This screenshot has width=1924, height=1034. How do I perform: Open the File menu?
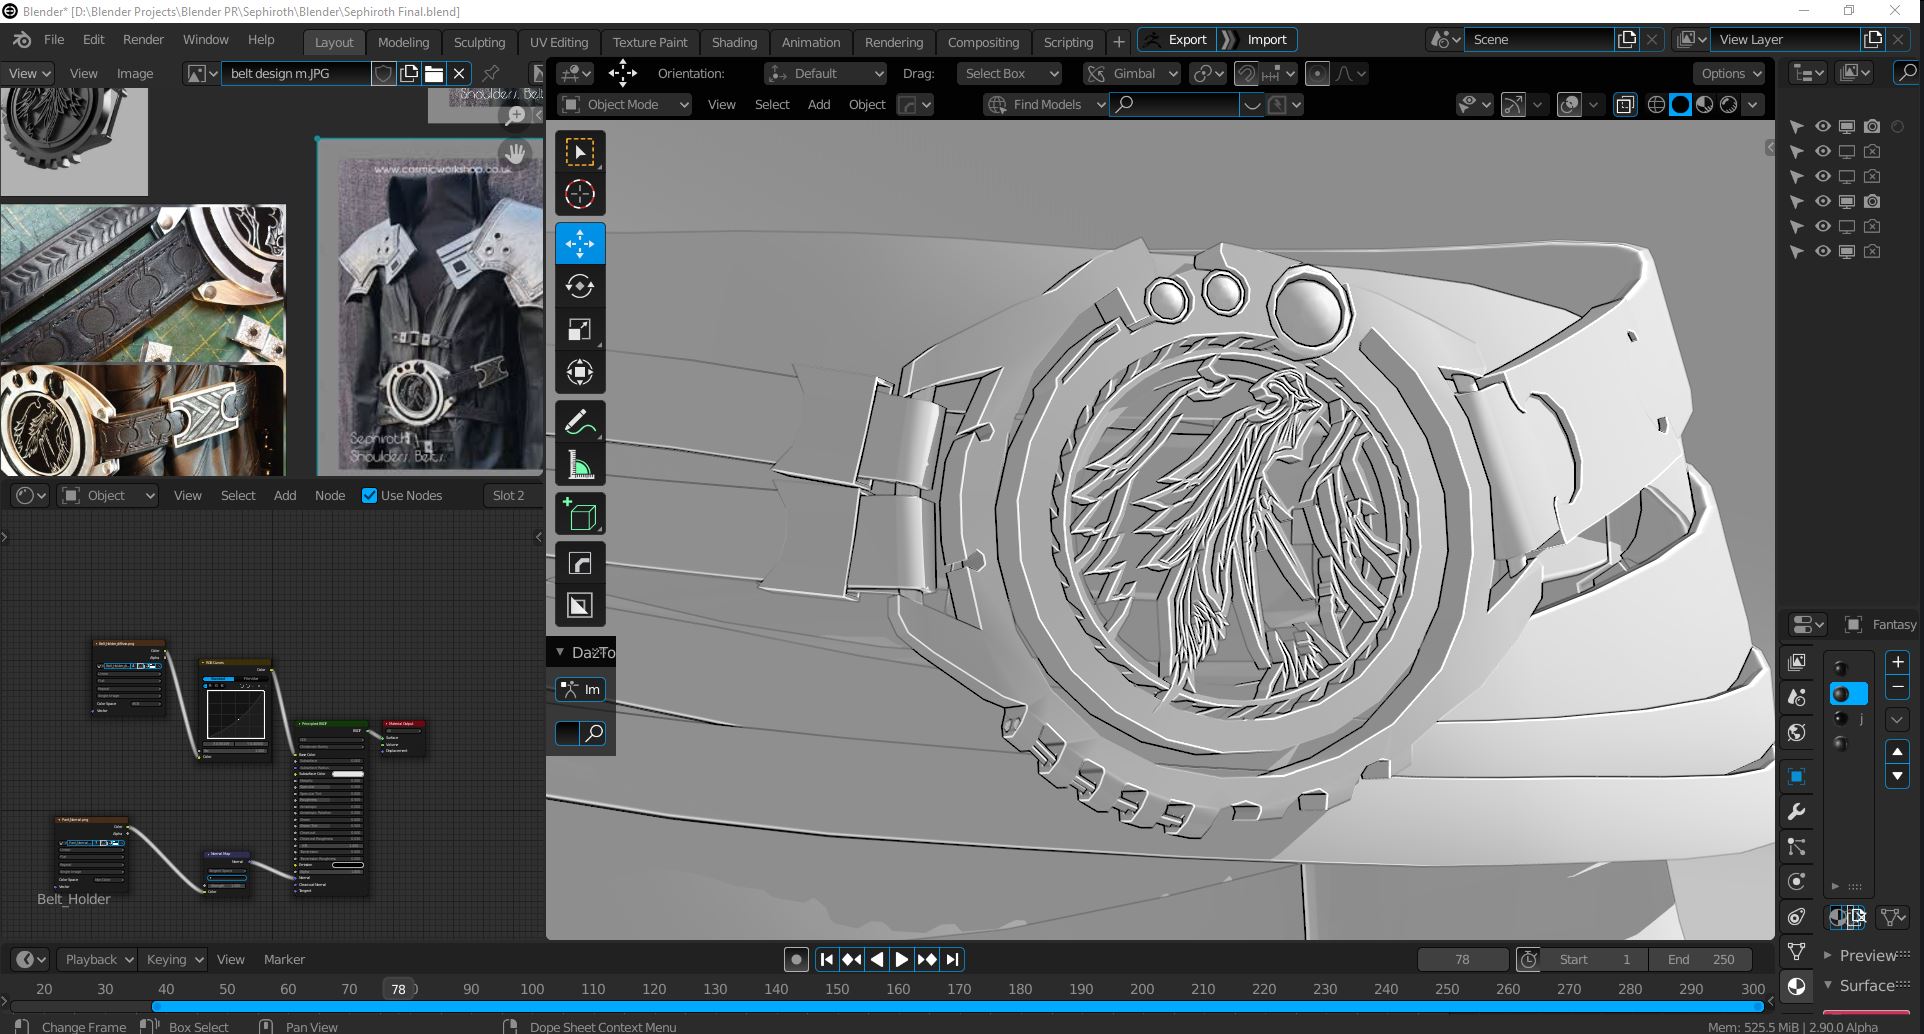click(54, 40)
